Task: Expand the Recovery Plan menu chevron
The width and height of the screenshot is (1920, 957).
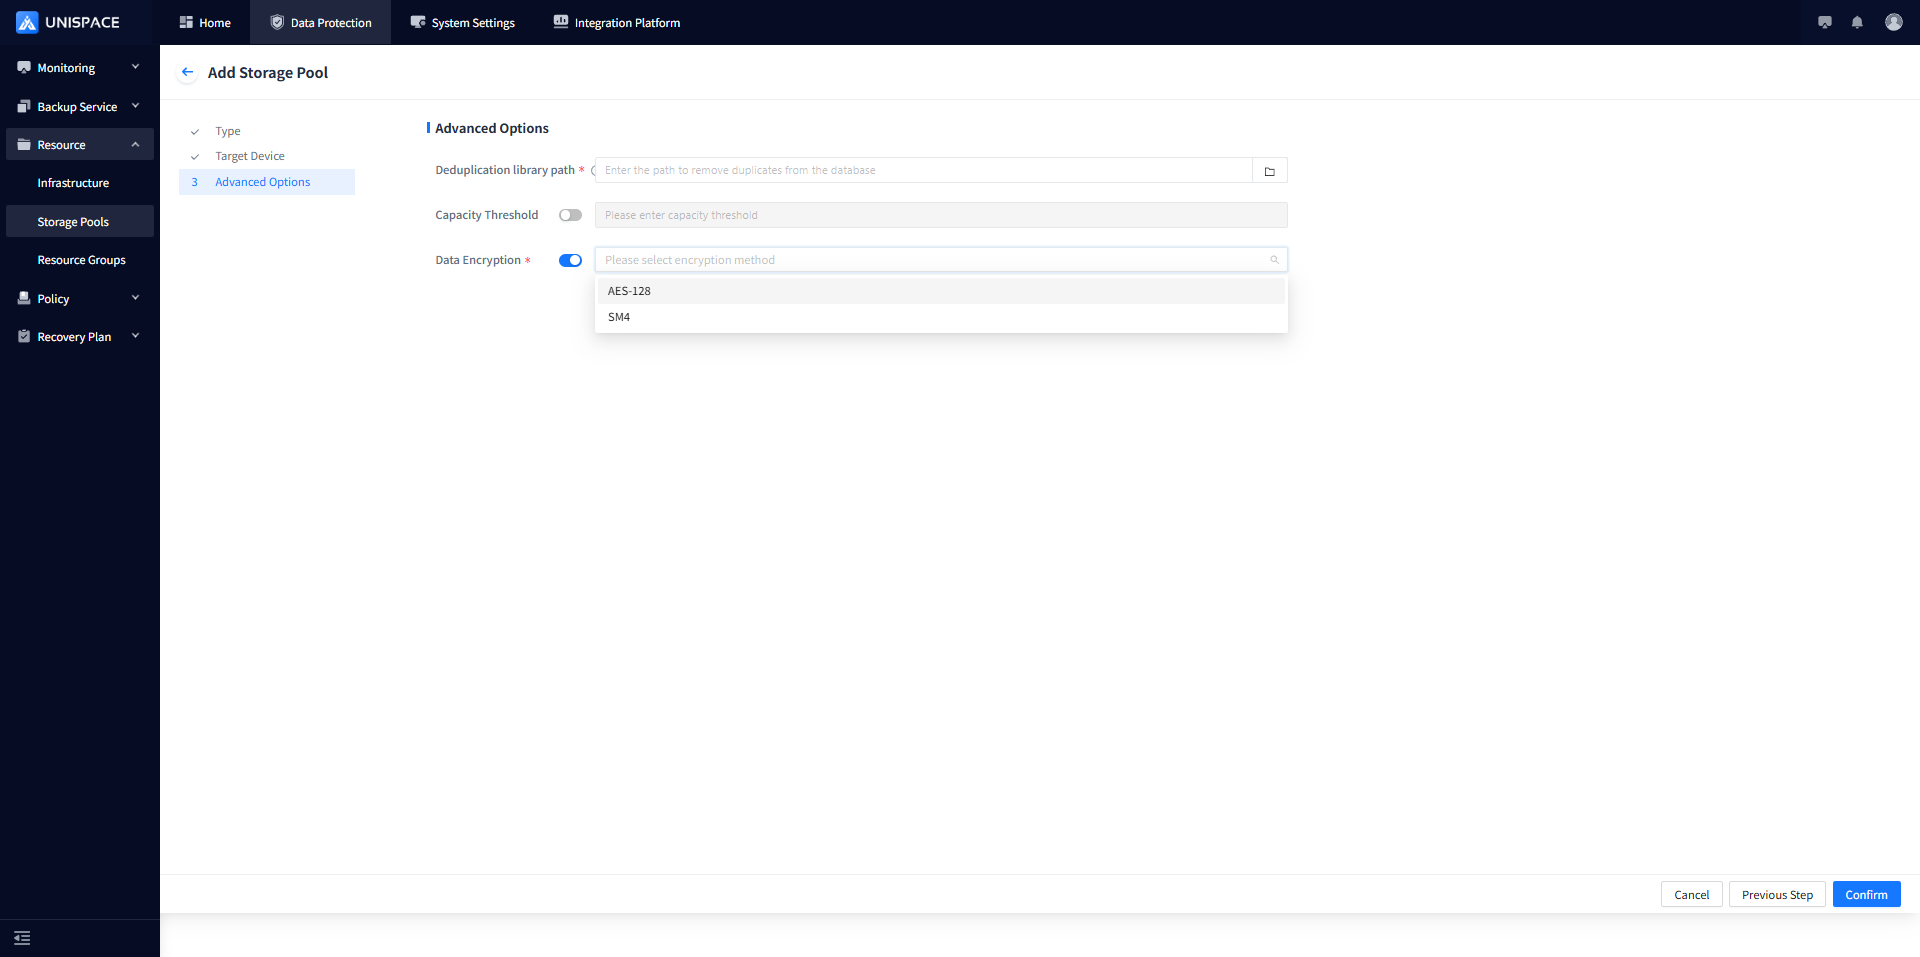Action: pos(135,336)
